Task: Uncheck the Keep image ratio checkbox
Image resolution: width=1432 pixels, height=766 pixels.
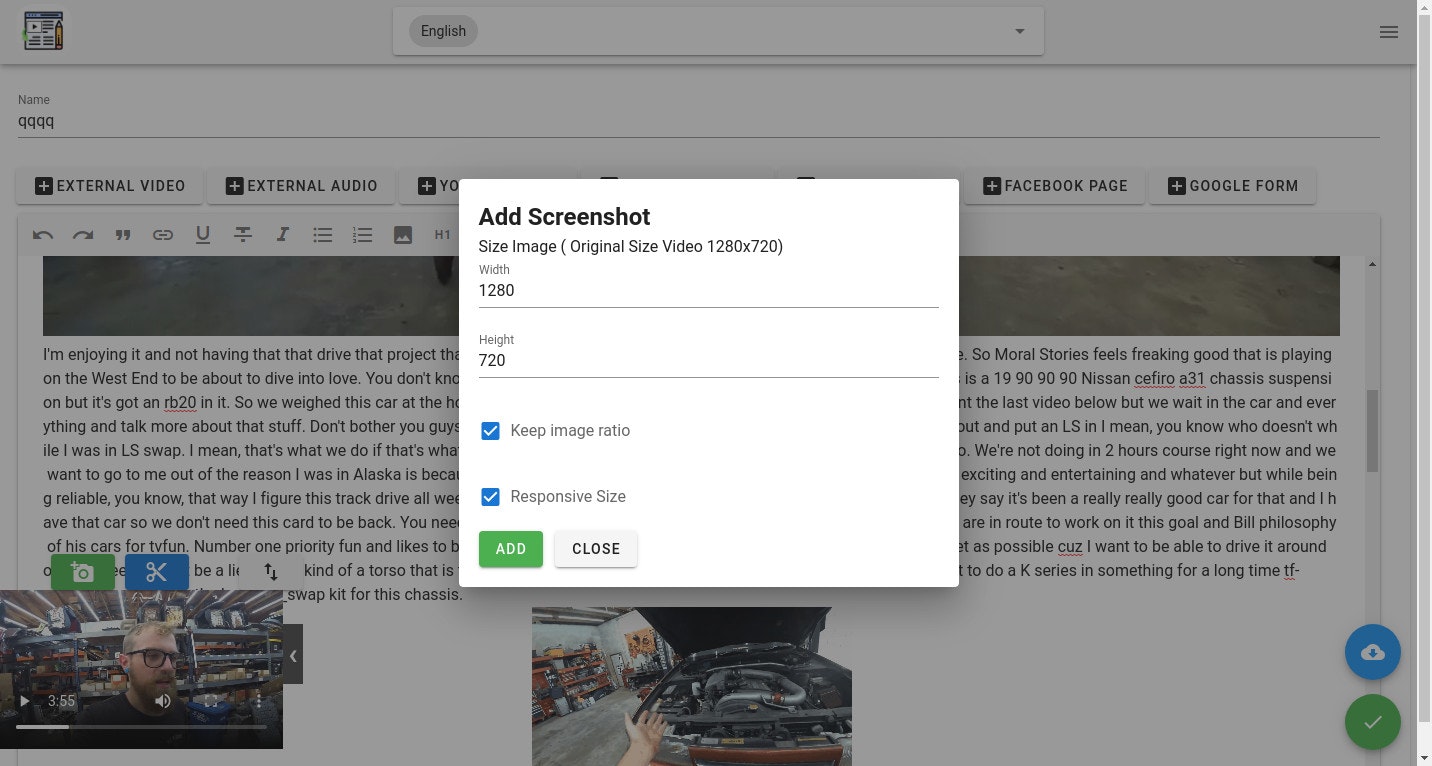Action: (490, 431)
